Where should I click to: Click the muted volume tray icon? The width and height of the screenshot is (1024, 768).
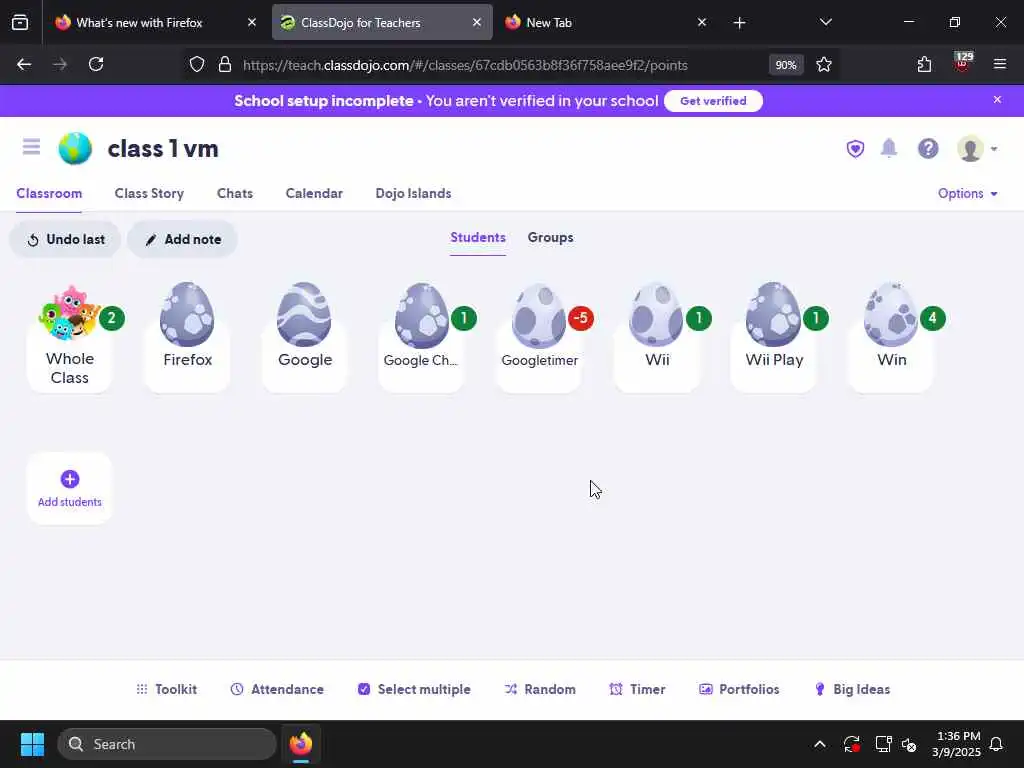[909, 744]
